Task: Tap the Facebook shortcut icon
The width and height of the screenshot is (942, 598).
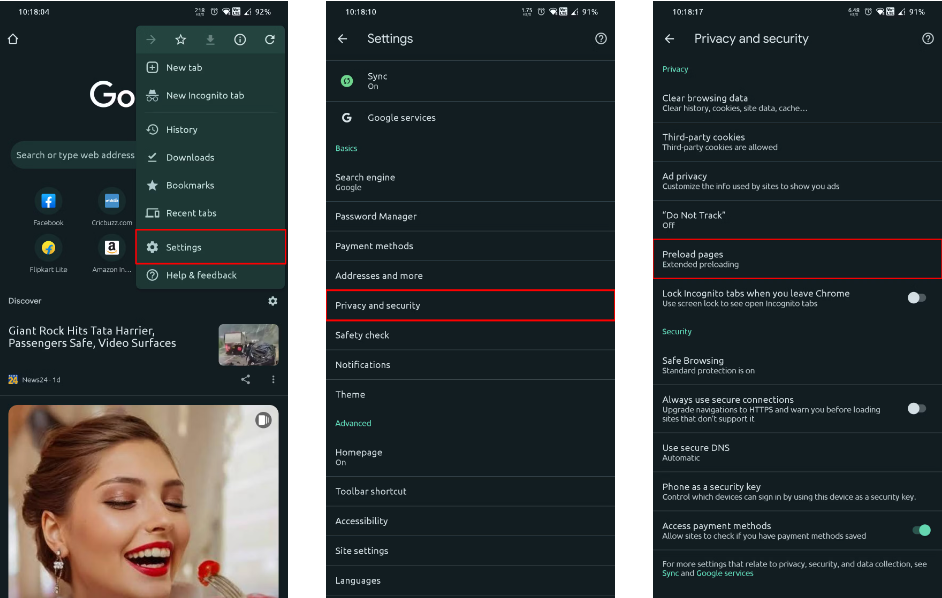Action: point(48,201)
